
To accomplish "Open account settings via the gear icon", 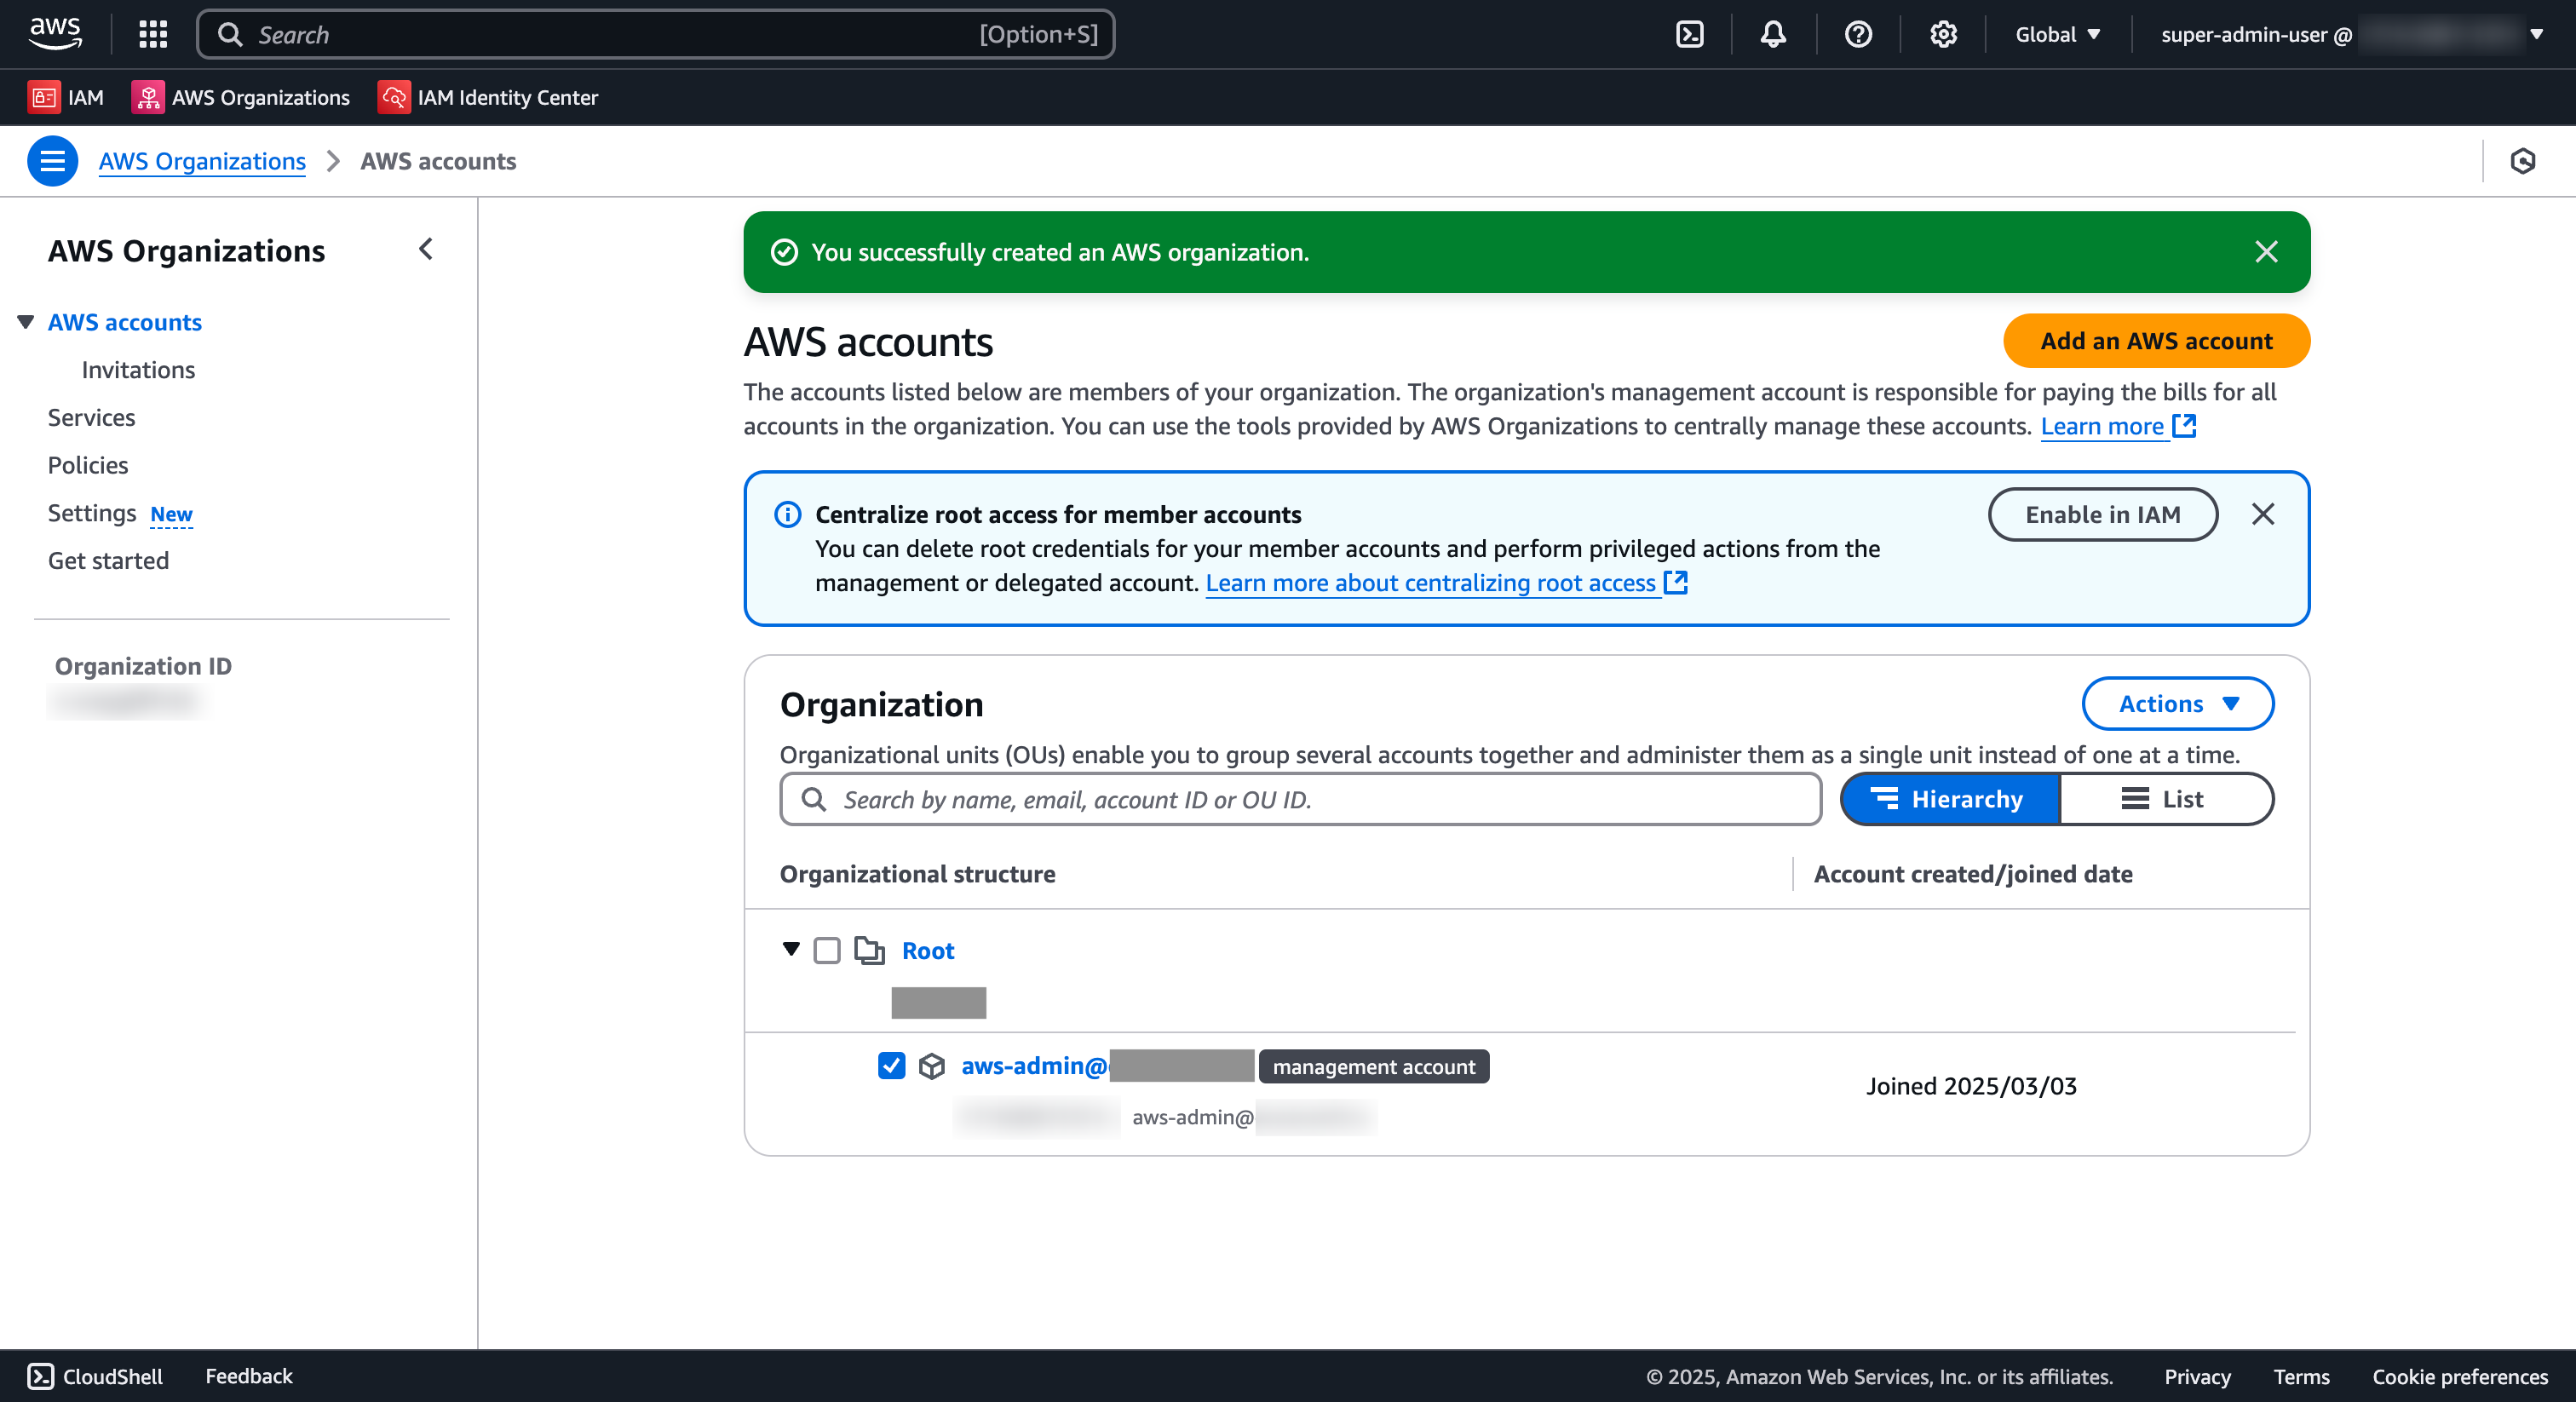I will click(x=1943, y=33).
